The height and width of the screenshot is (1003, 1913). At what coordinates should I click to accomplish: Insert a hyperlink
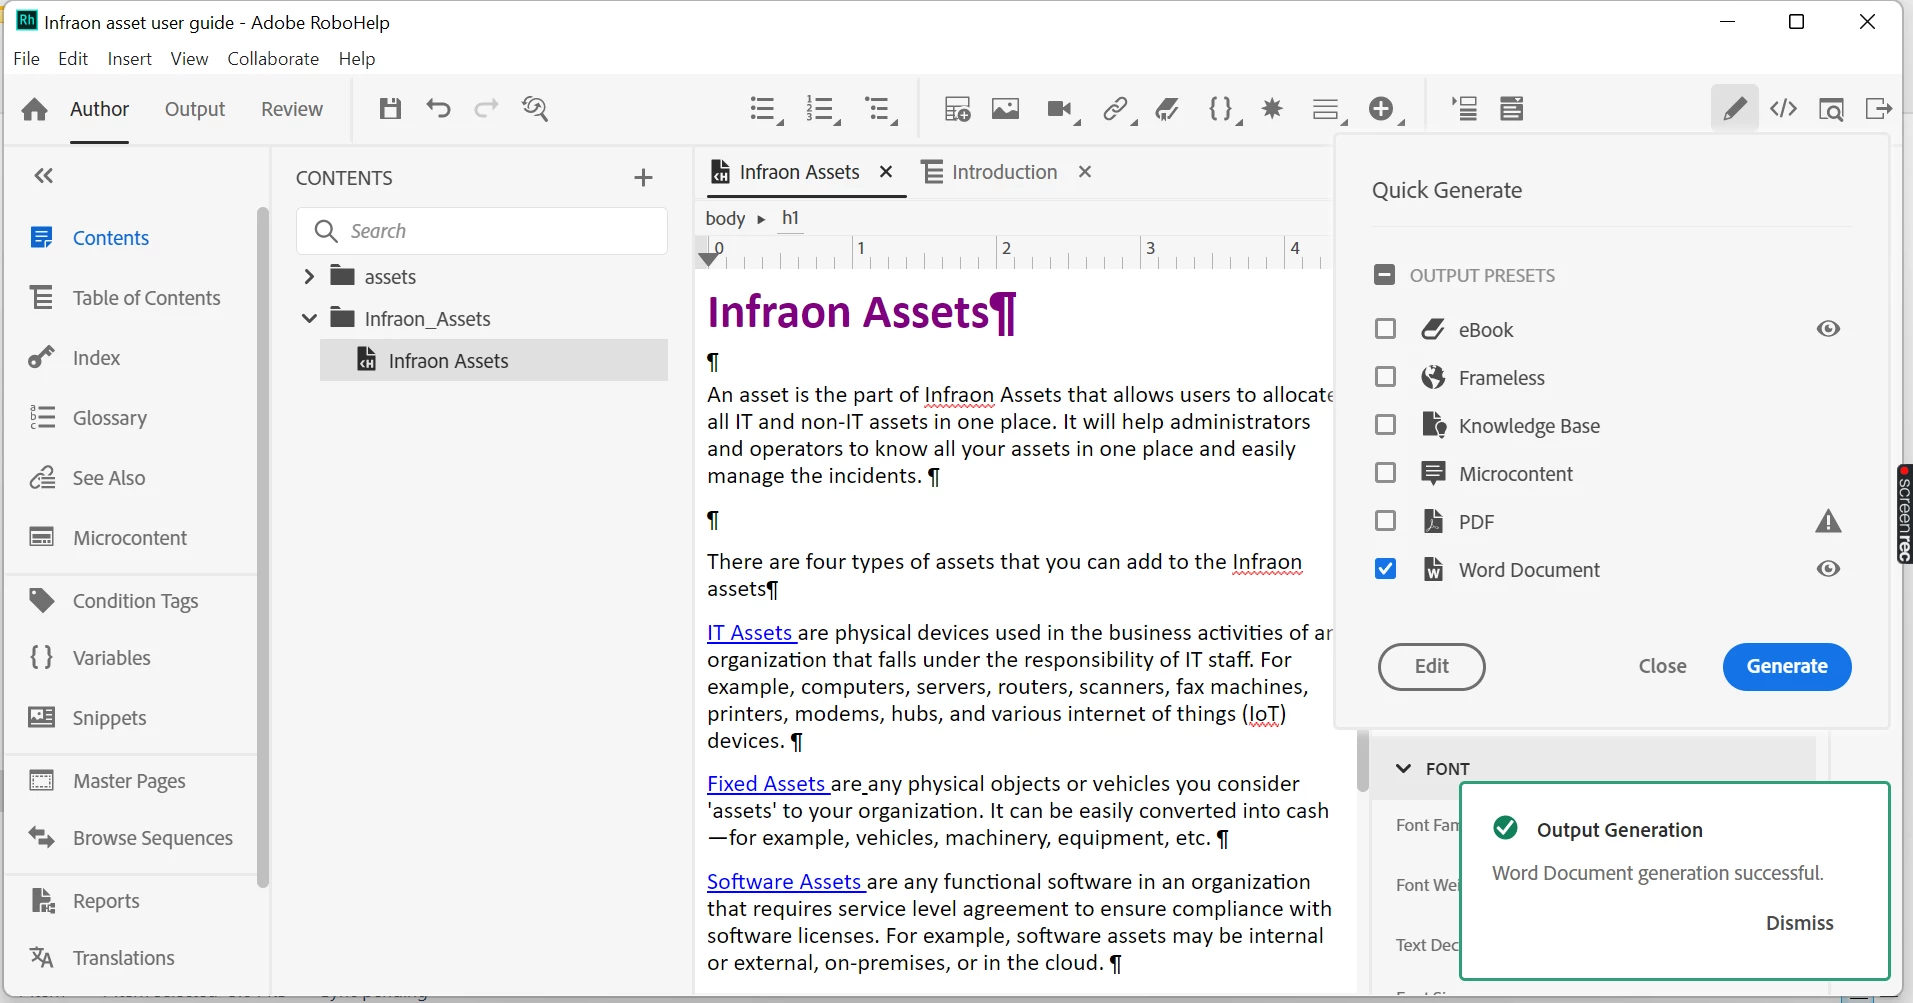click(1118, 109)
